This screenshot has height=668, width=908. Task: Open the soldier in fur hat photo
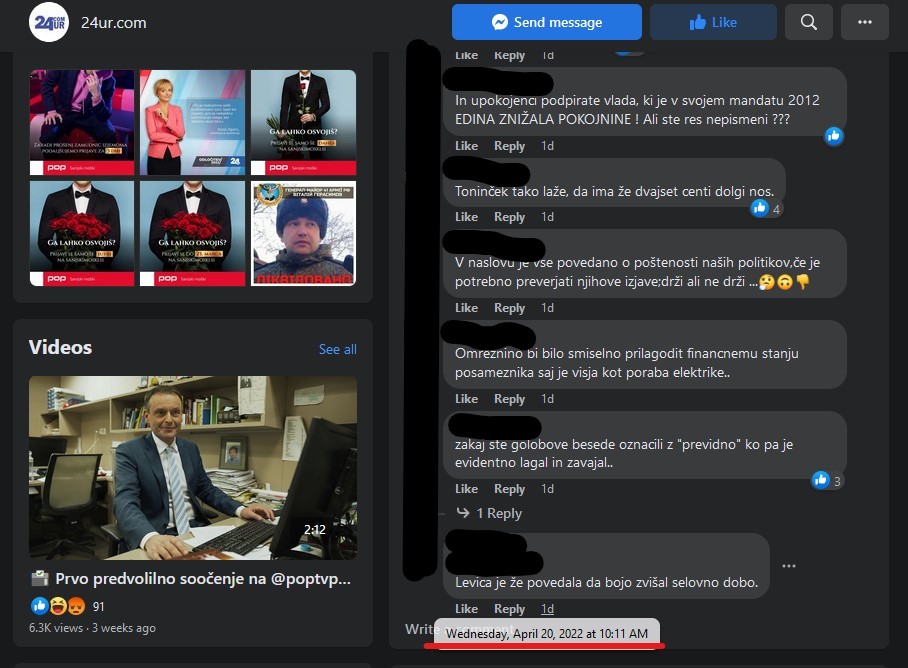303,233
